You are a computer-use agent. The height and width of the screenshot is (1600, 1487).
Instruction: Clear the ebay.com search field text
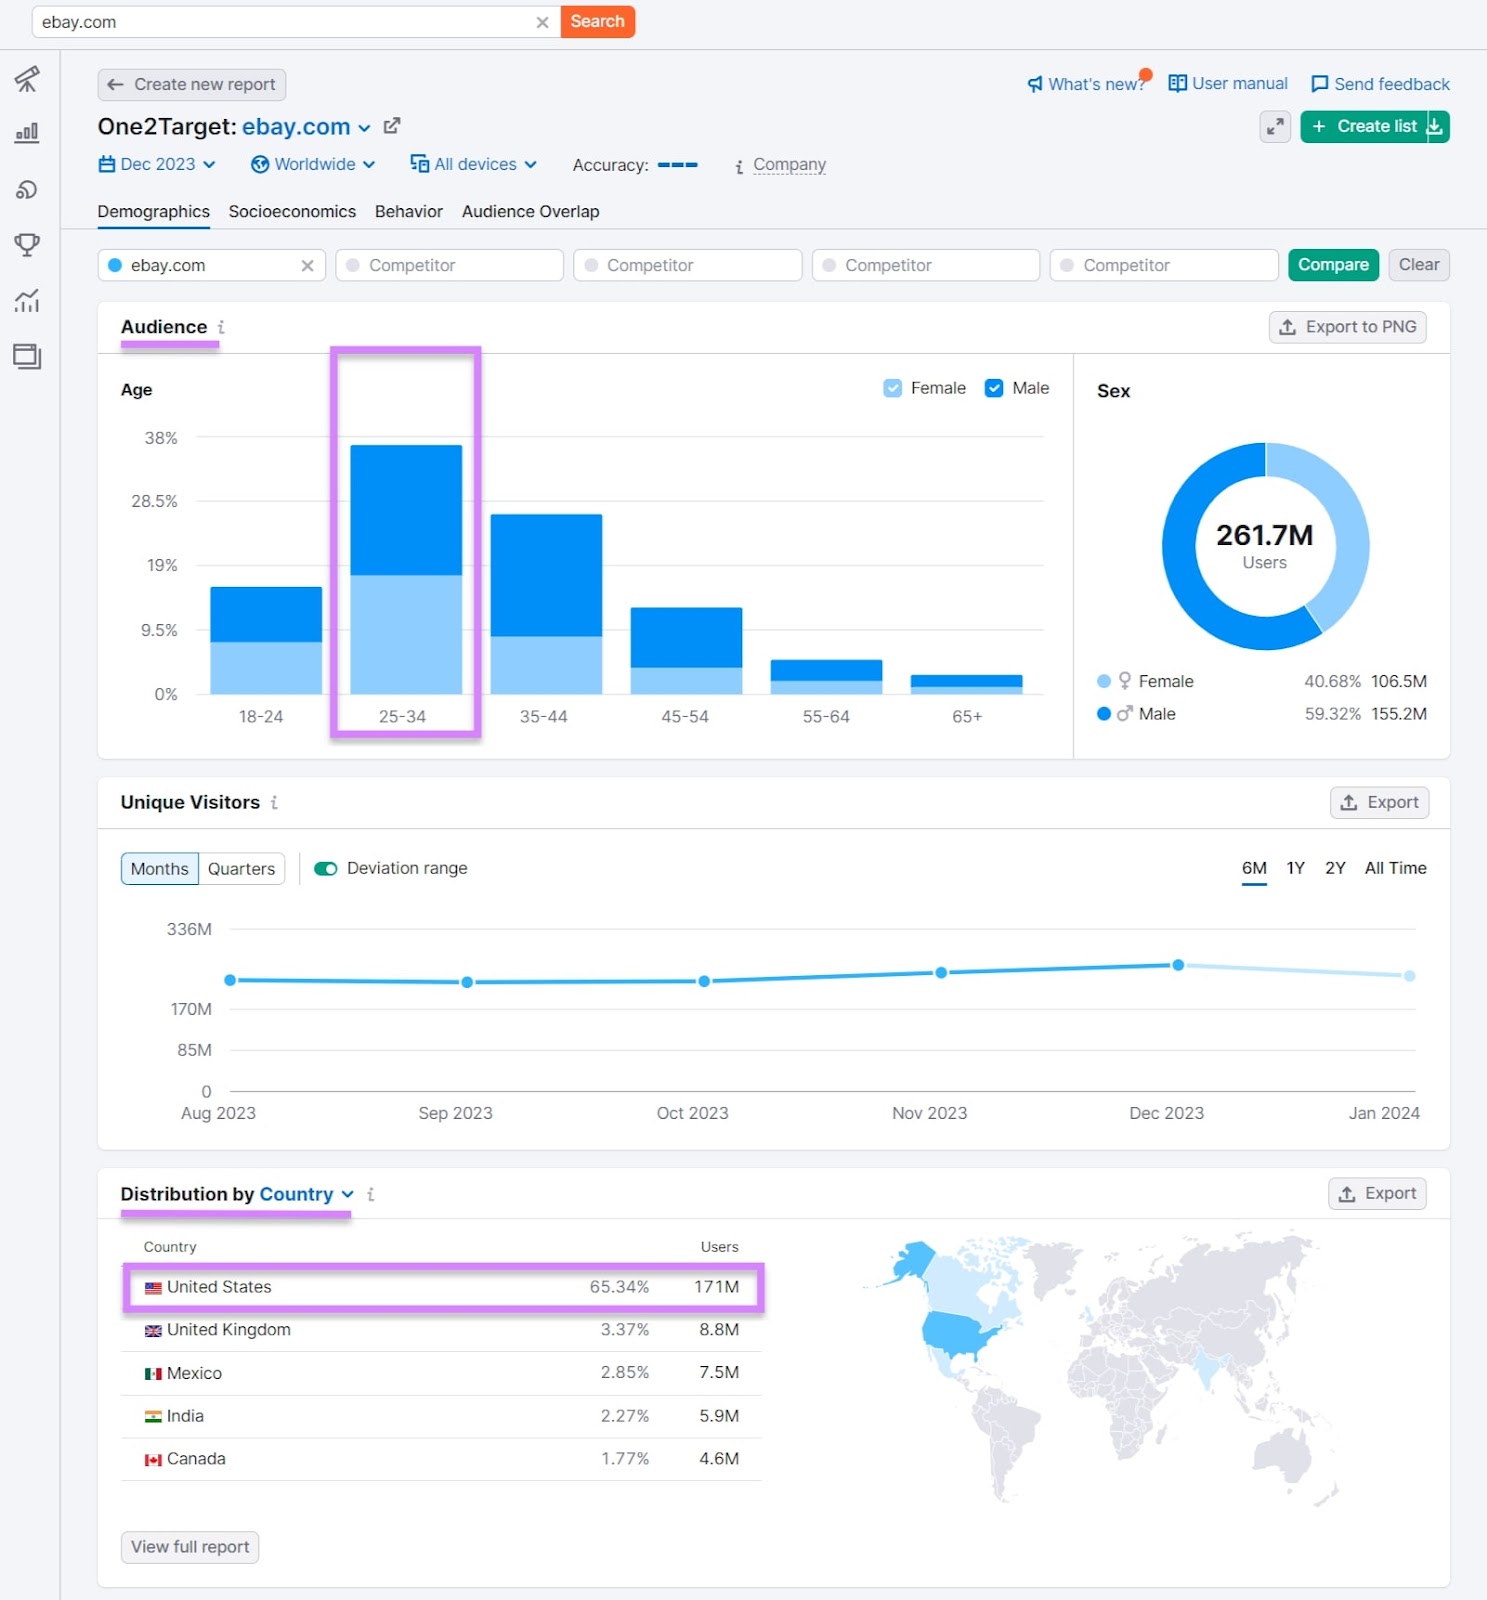tap(542, 22)
